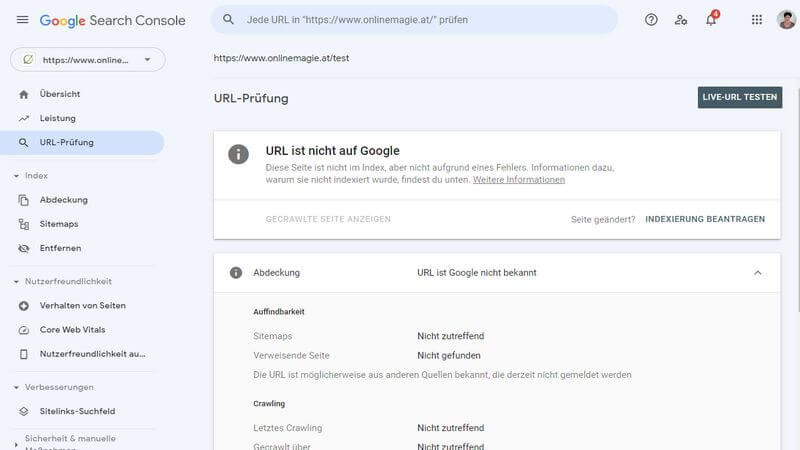
Task: Expand Sicherheit & manuelle Maßnahmen section
Action: click(x=16, y=444)
